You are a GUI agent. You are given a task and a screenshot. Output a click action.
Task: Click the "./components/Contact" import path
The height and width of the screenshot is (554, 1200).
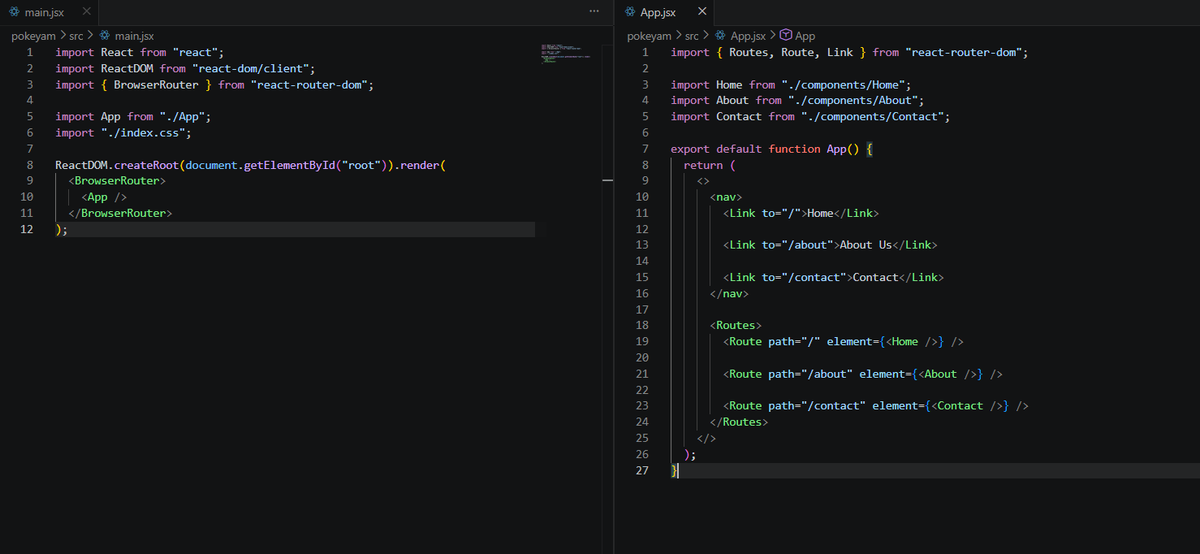875,116
